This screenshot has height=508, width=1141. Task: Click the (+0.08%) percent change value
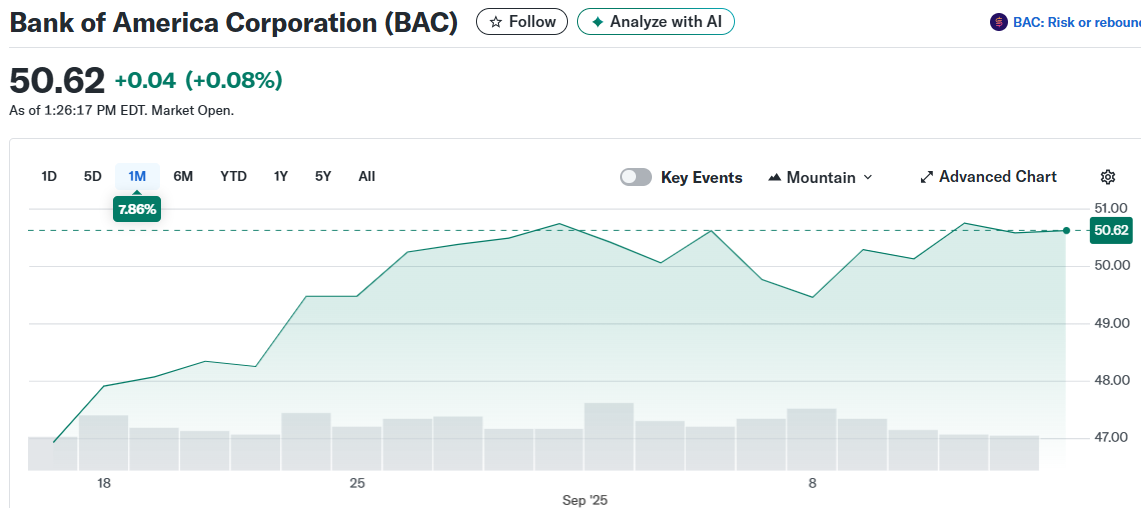234,81
